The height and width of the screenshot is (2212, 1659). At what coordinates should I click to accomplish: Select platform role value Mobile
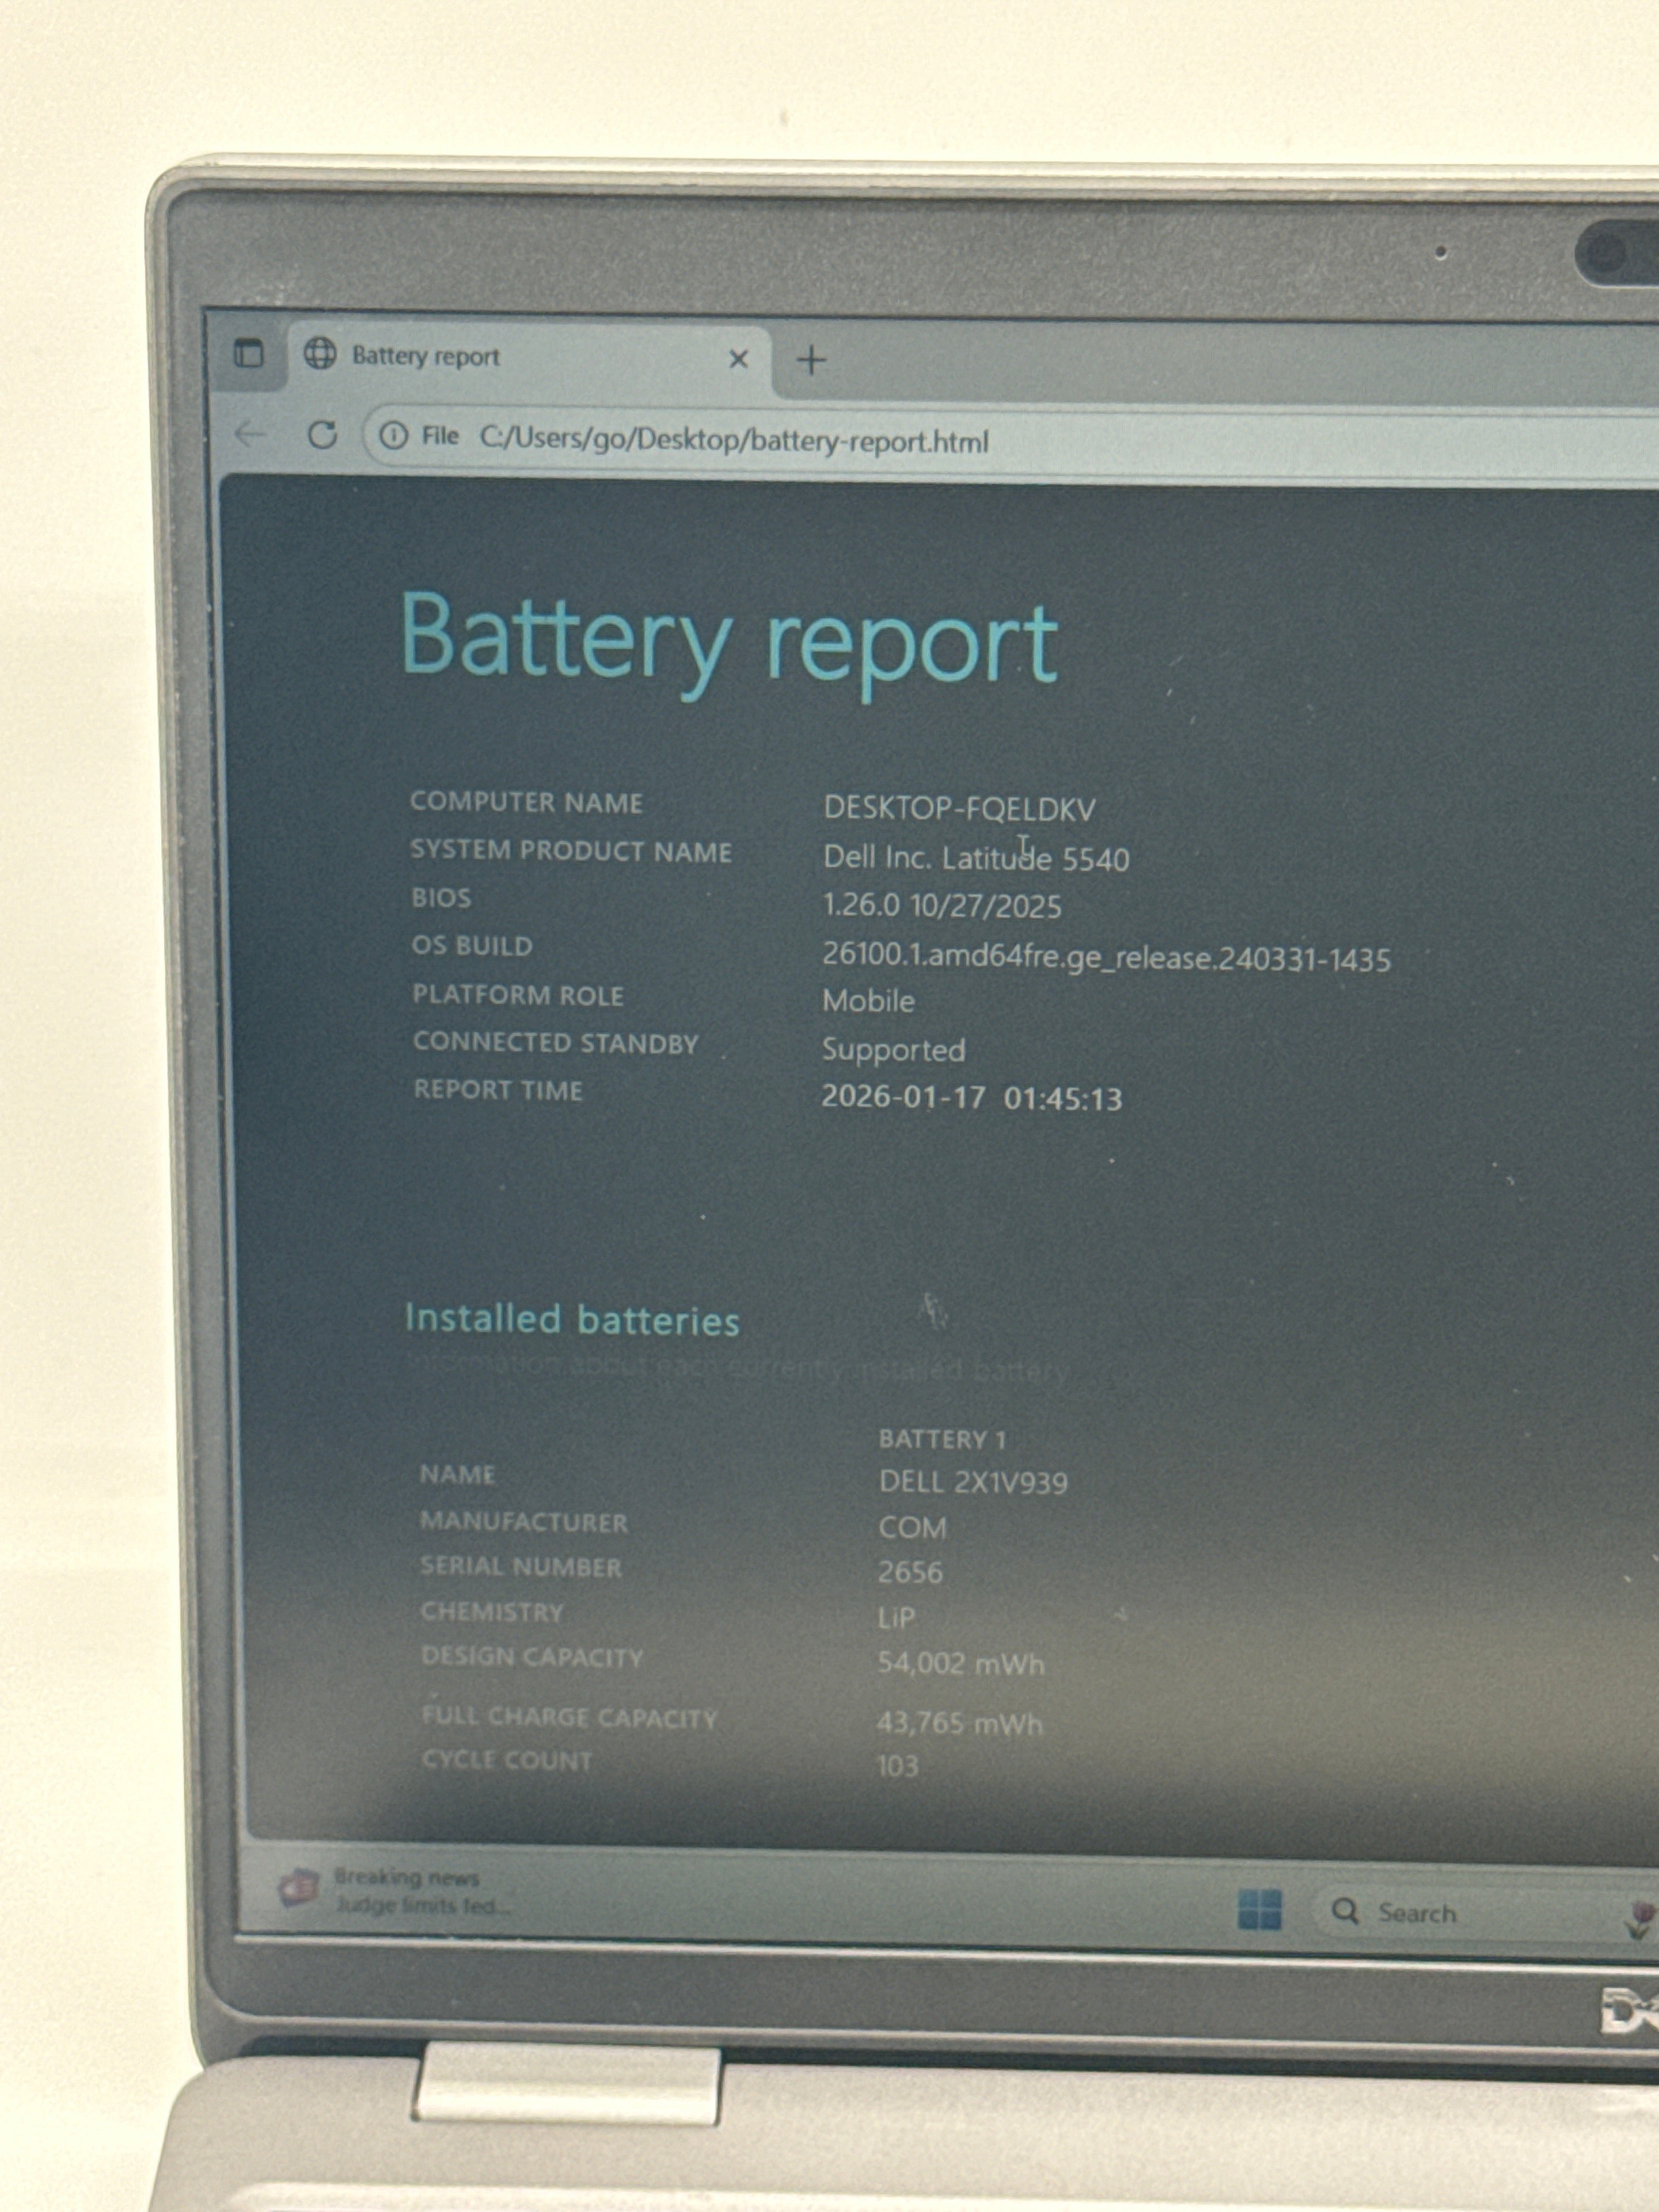(x=868, y=1001)
